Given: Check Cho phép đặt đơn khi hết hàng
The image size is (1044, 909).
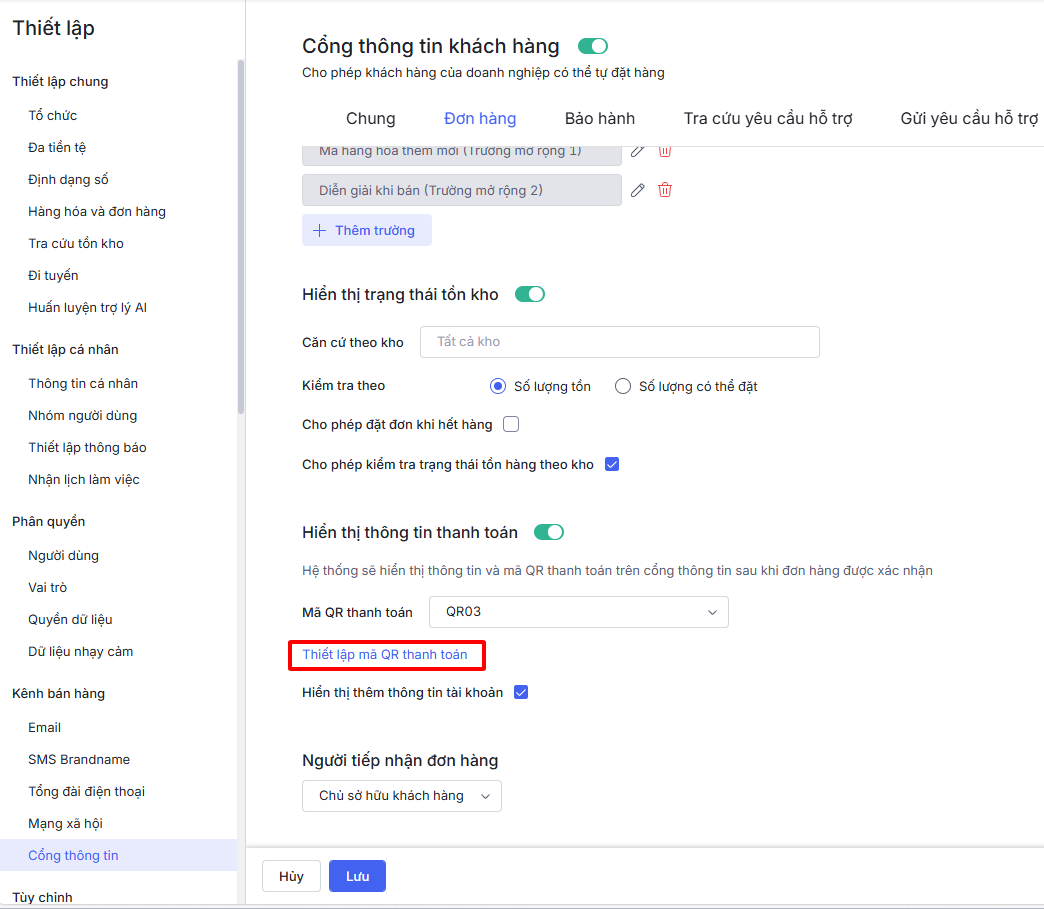Looking at the screenshot, I should (511, 424).
